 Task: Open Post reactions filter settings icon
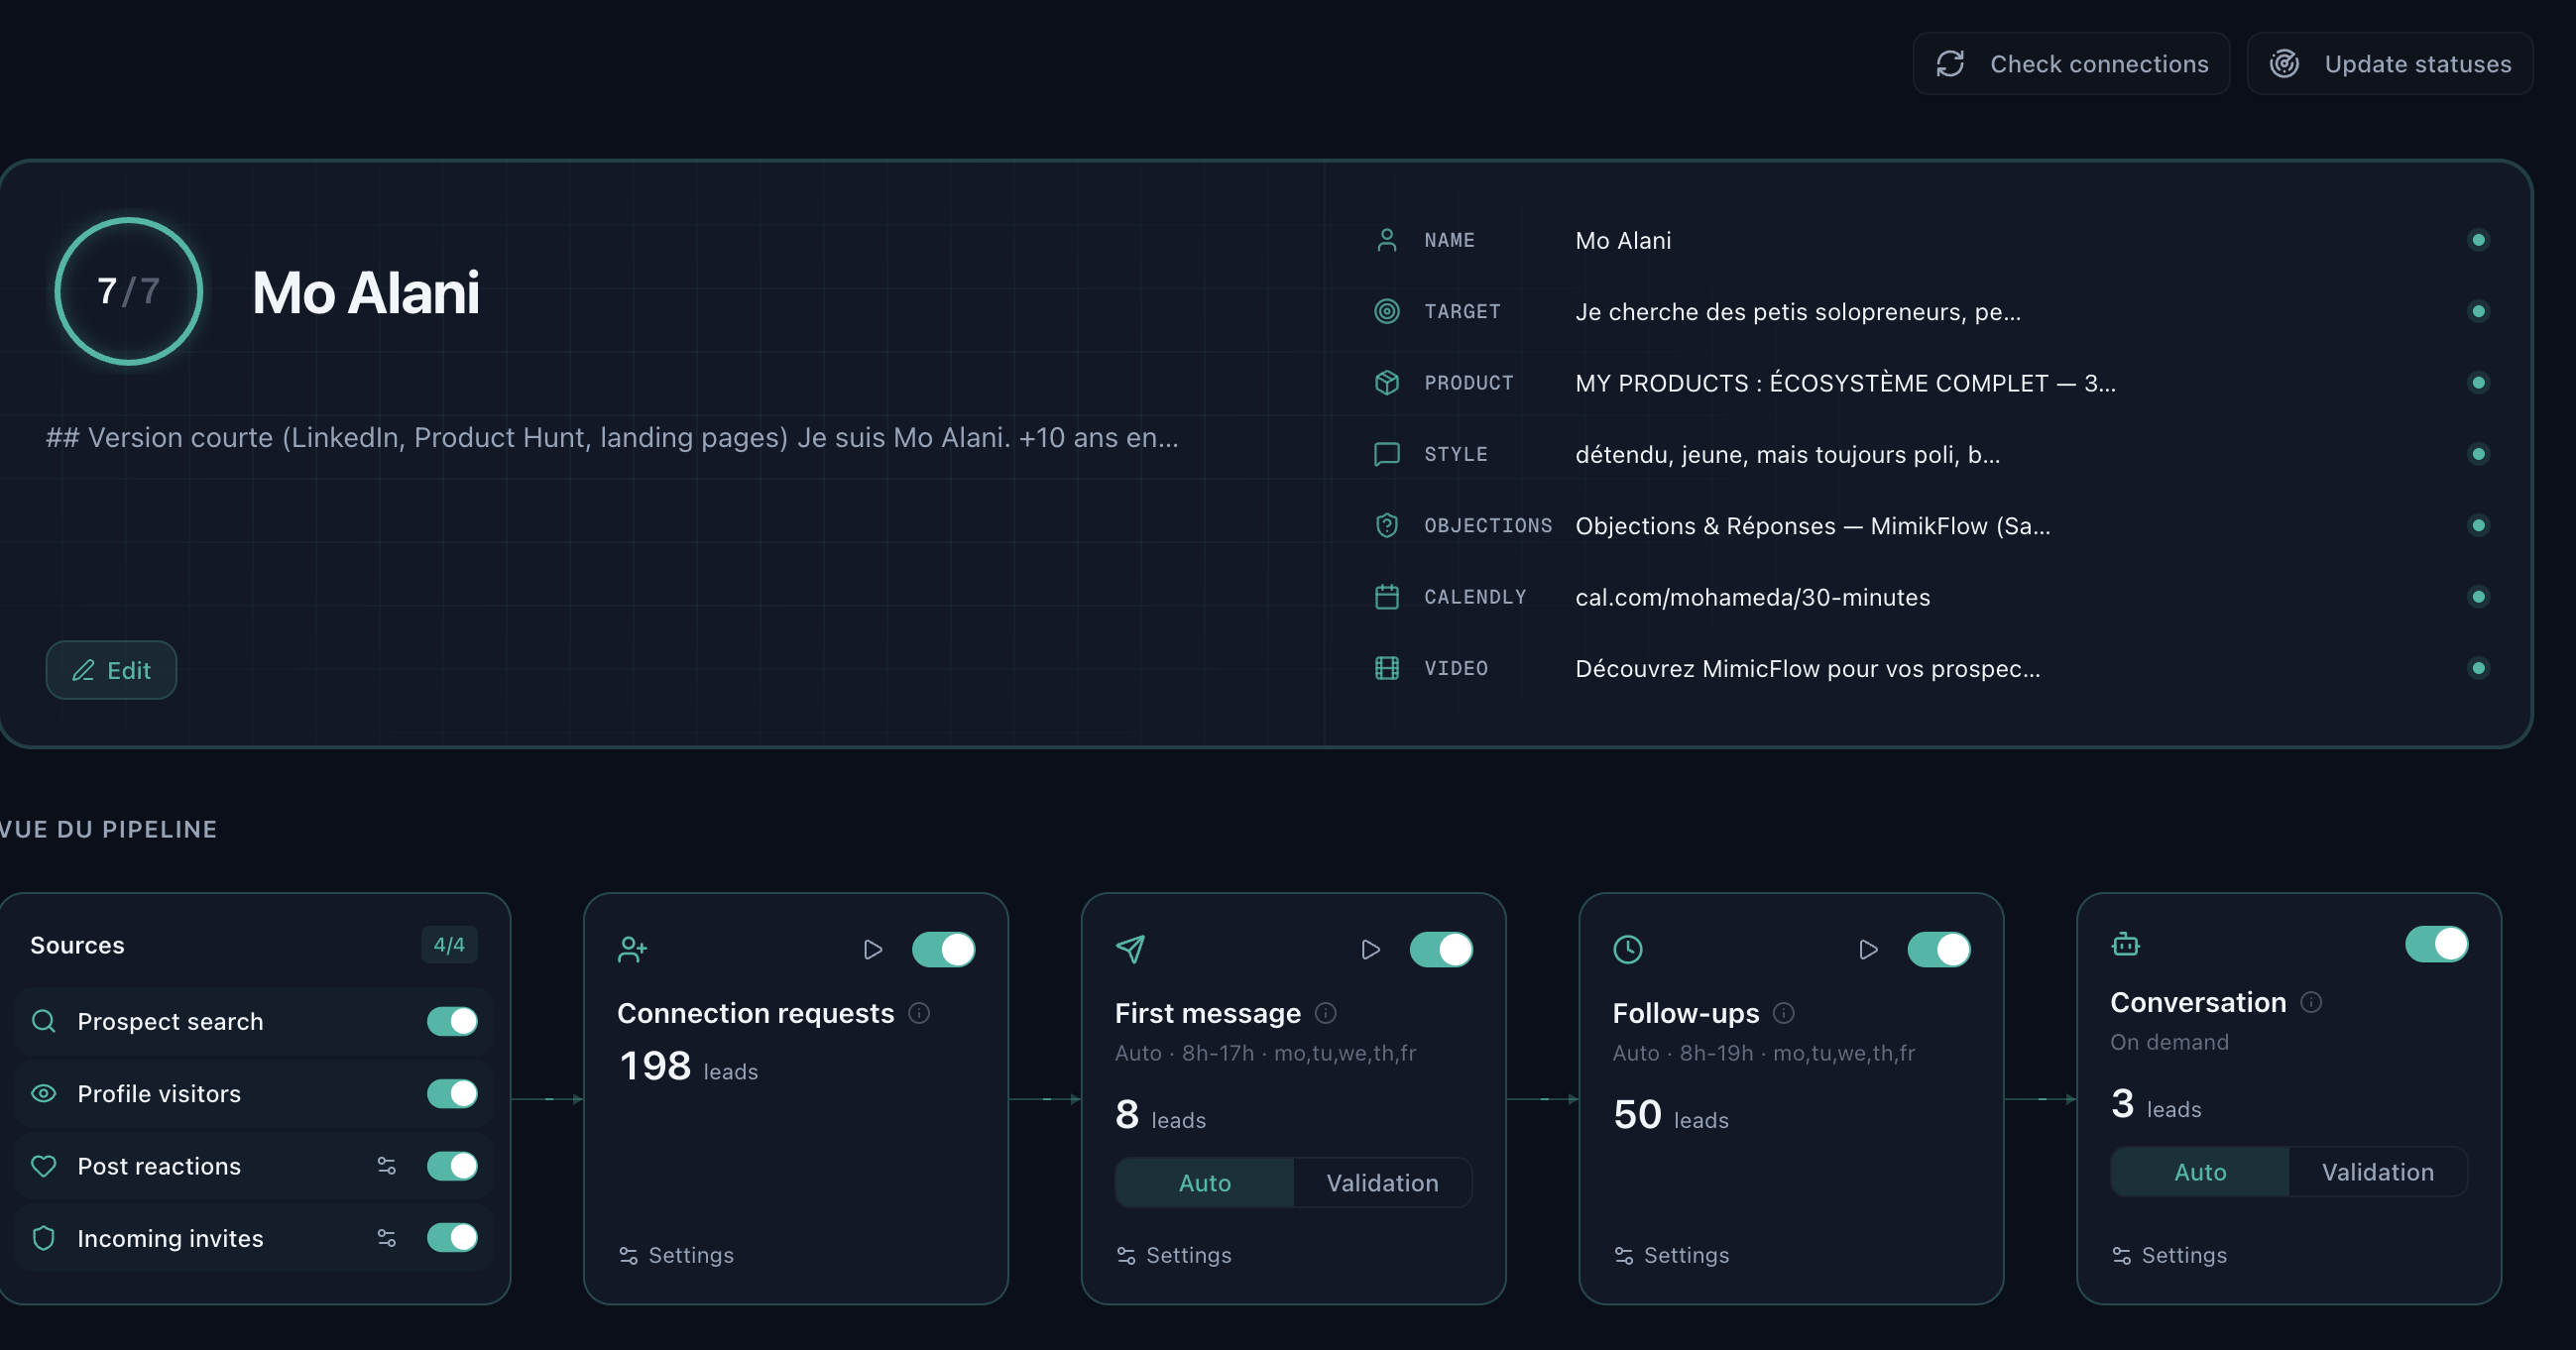pyautogui.click(x=386, y=1165)
